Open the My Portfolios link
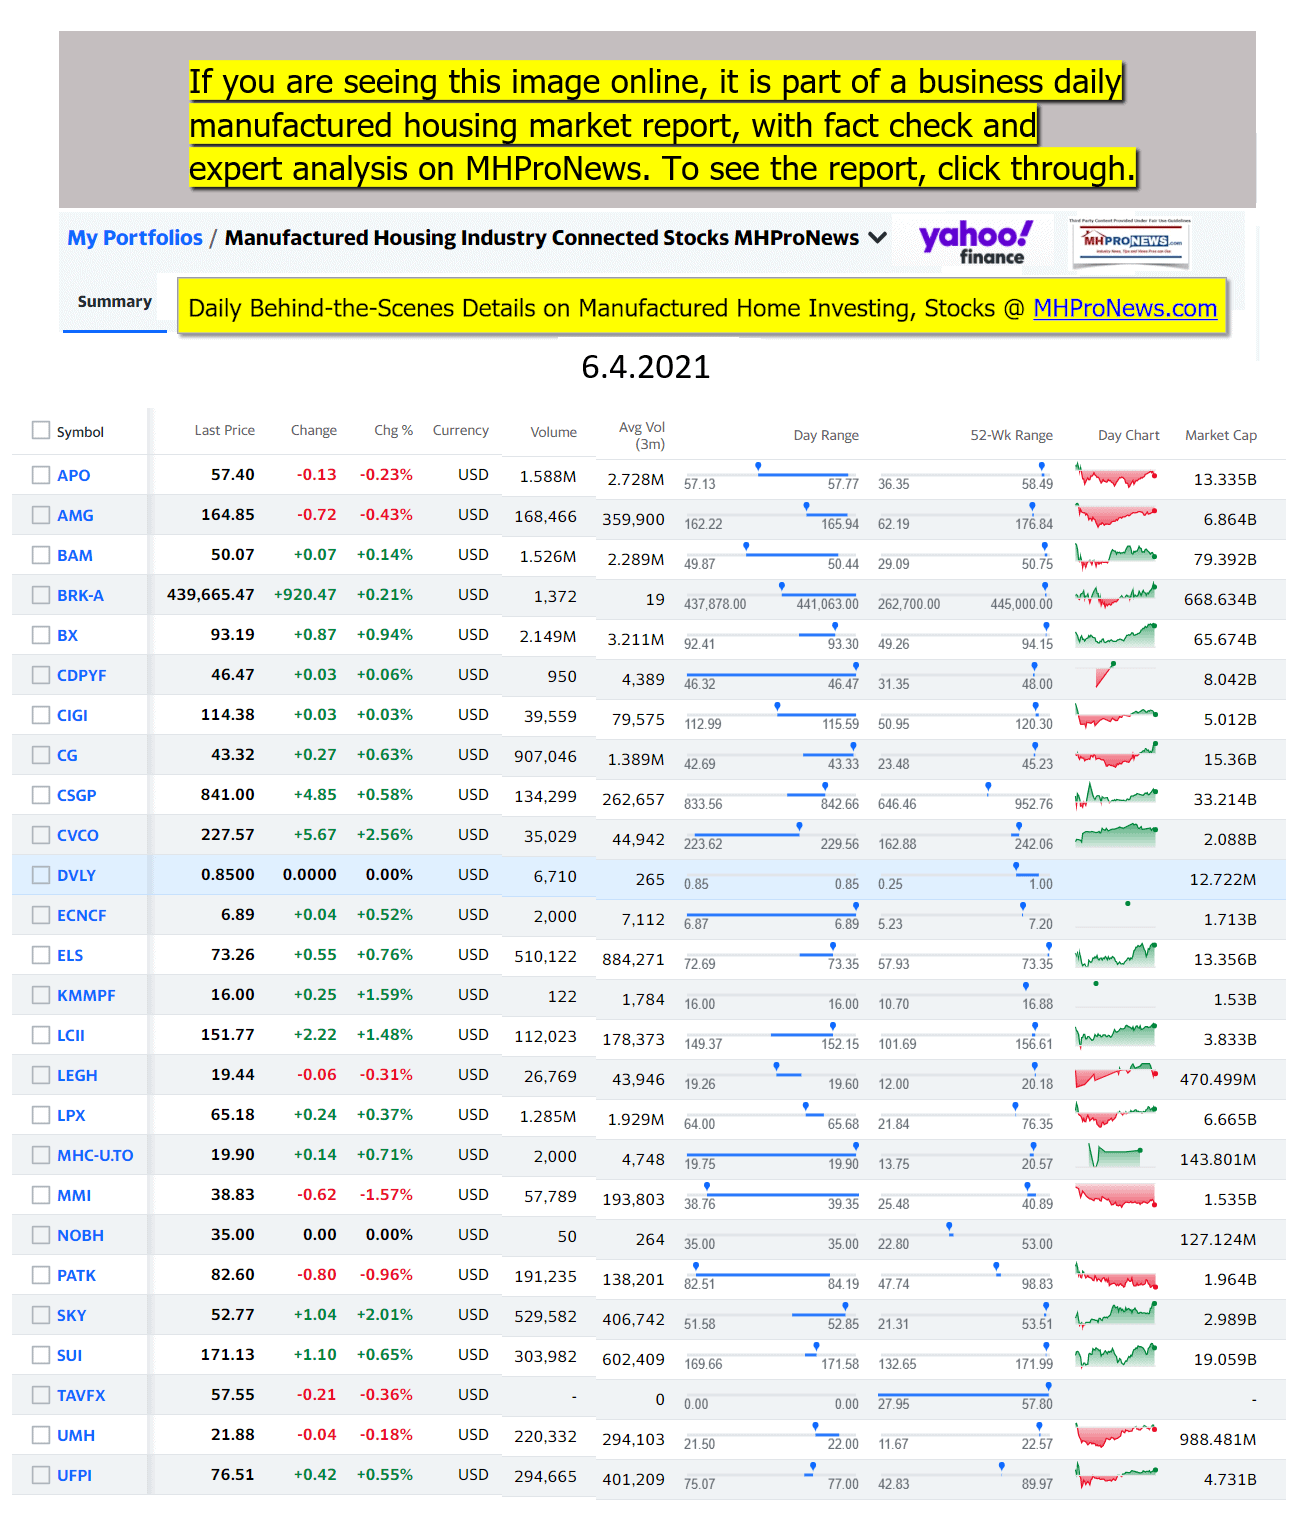 [135, 238]
